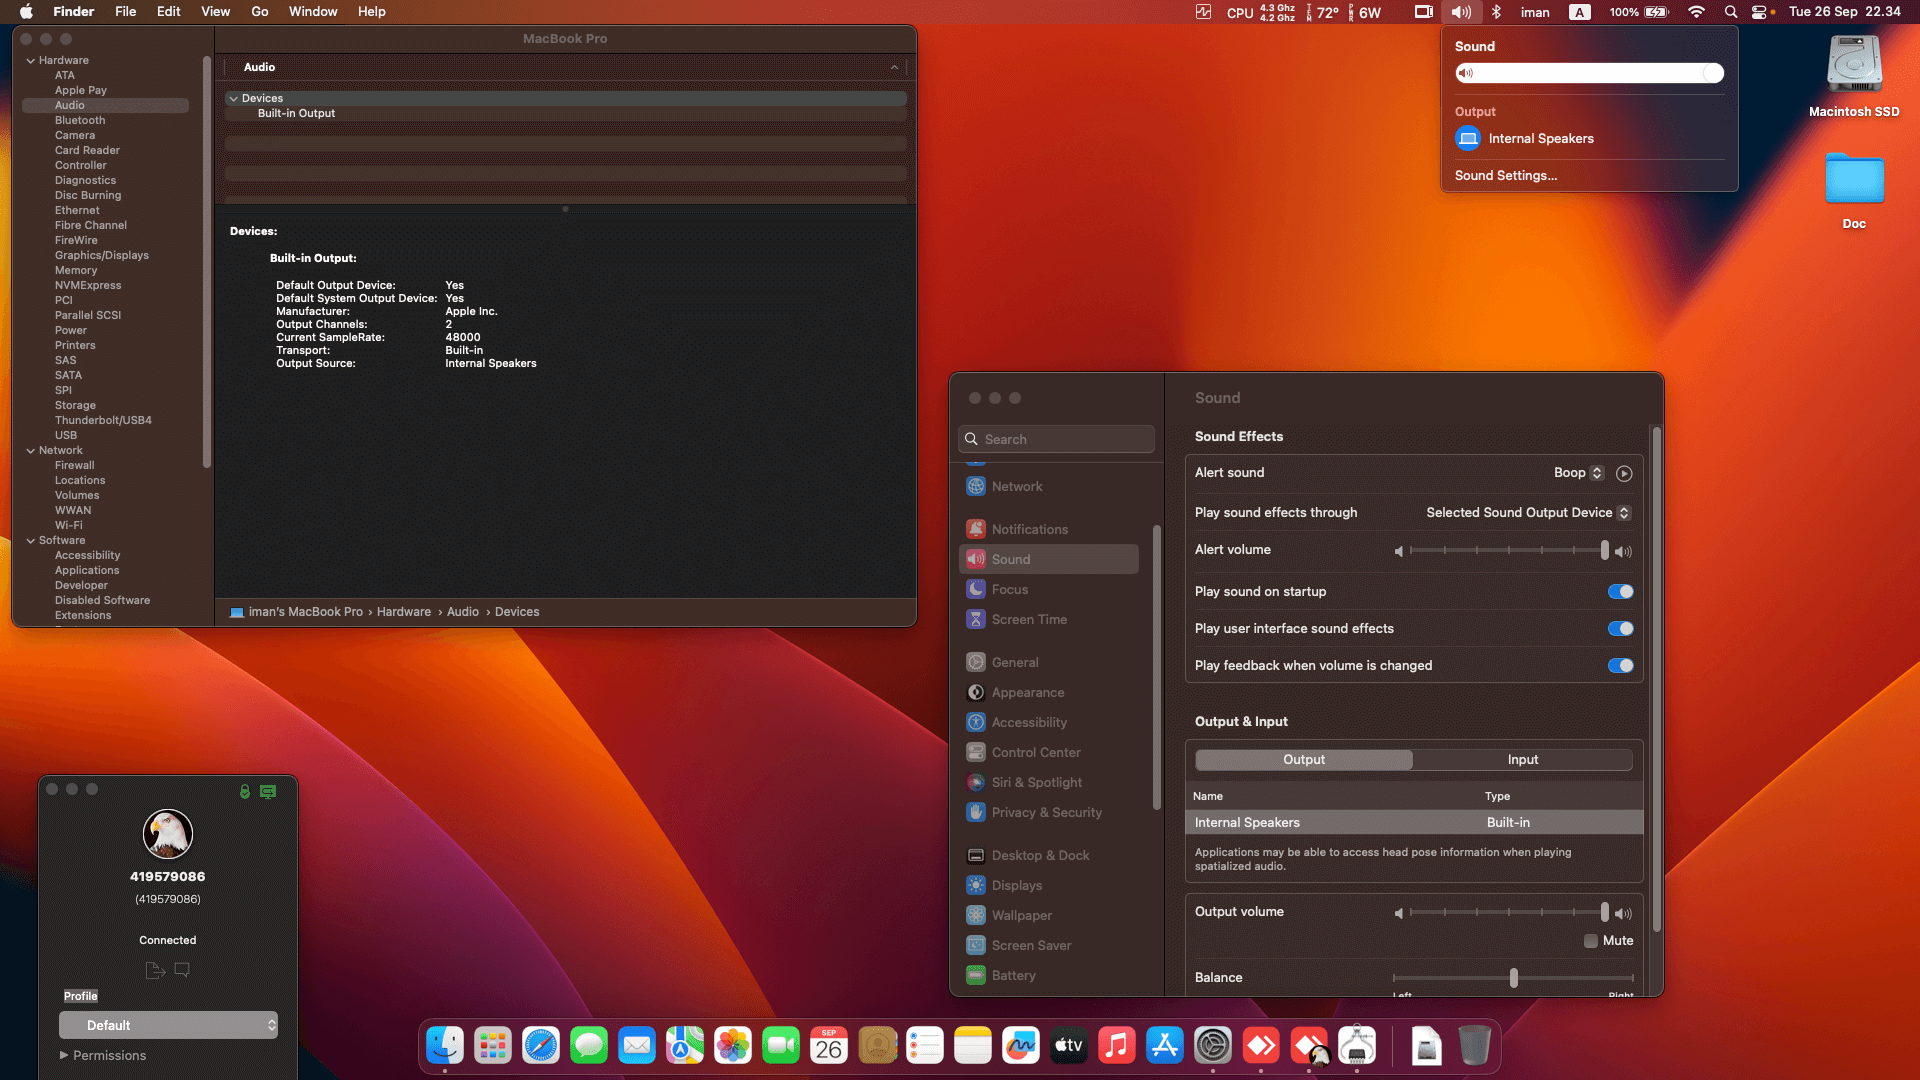Open Privacy & Security settings
Screen dimensions: 1920x1080
pos(1044,812)
